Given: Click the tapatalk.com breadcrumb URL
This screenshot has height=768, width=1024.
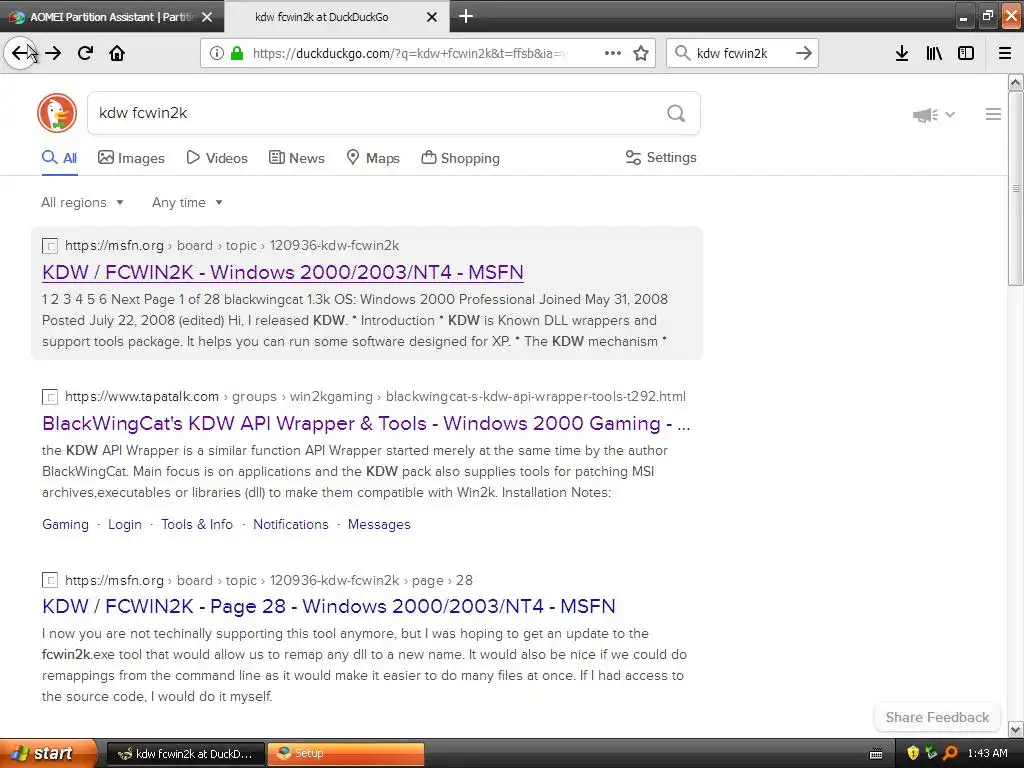Looking at the screenshot, I should pos(376,396).
